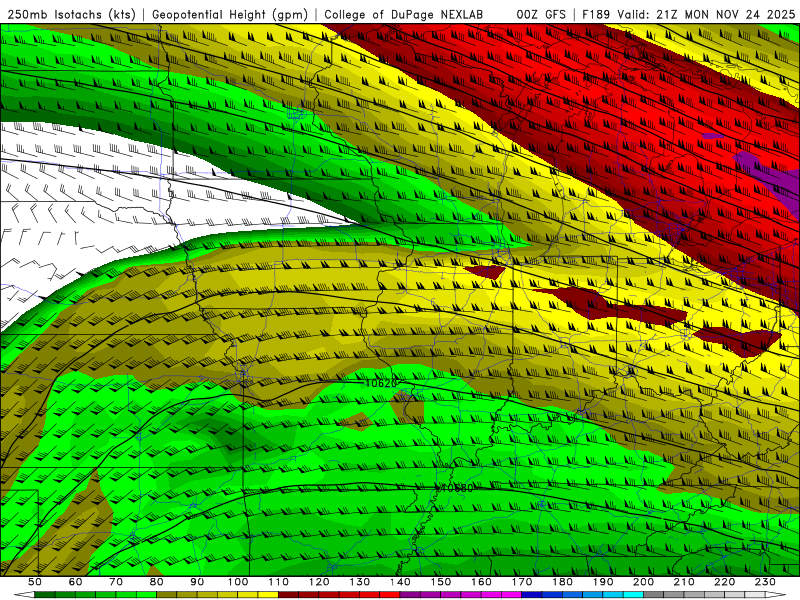The image size is (800, 600).
Task: Click the 100 knot legend tick label
Action: [238, 582]
